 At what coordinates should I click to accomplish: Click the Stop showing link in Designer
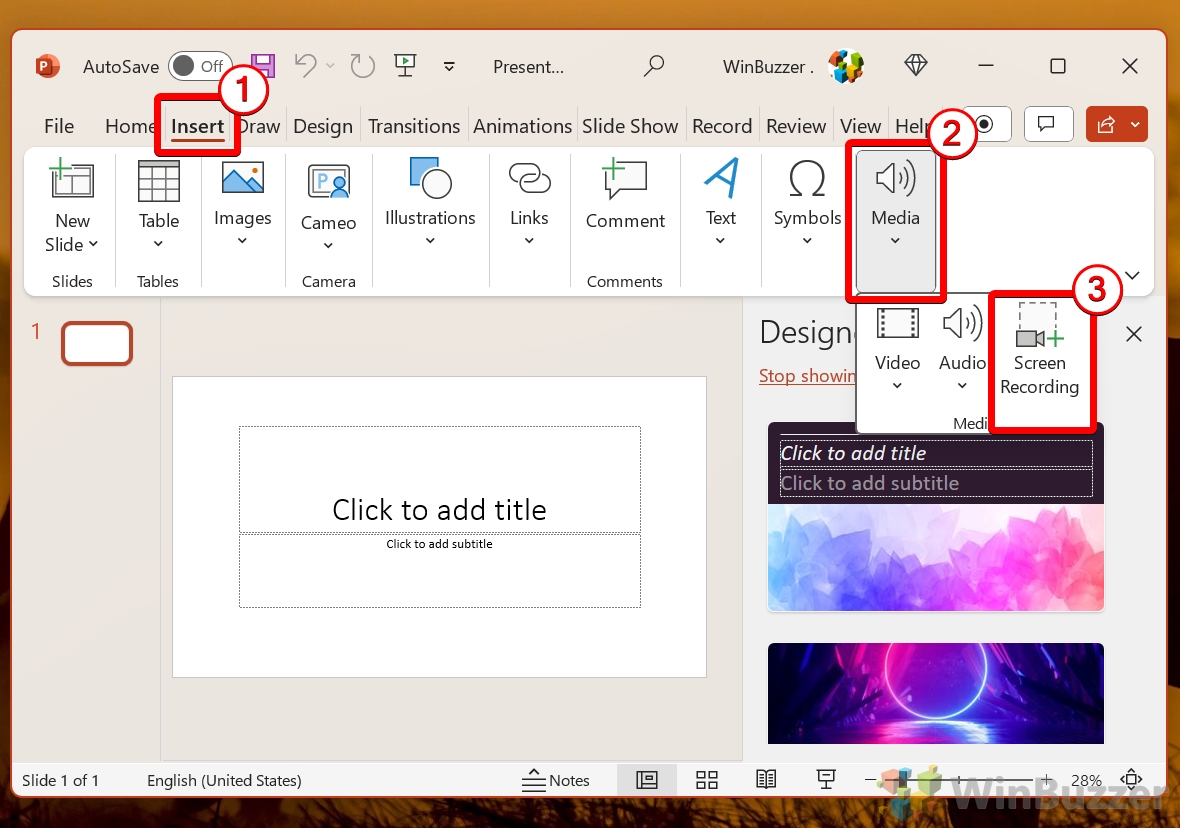(x=807, y=376)
